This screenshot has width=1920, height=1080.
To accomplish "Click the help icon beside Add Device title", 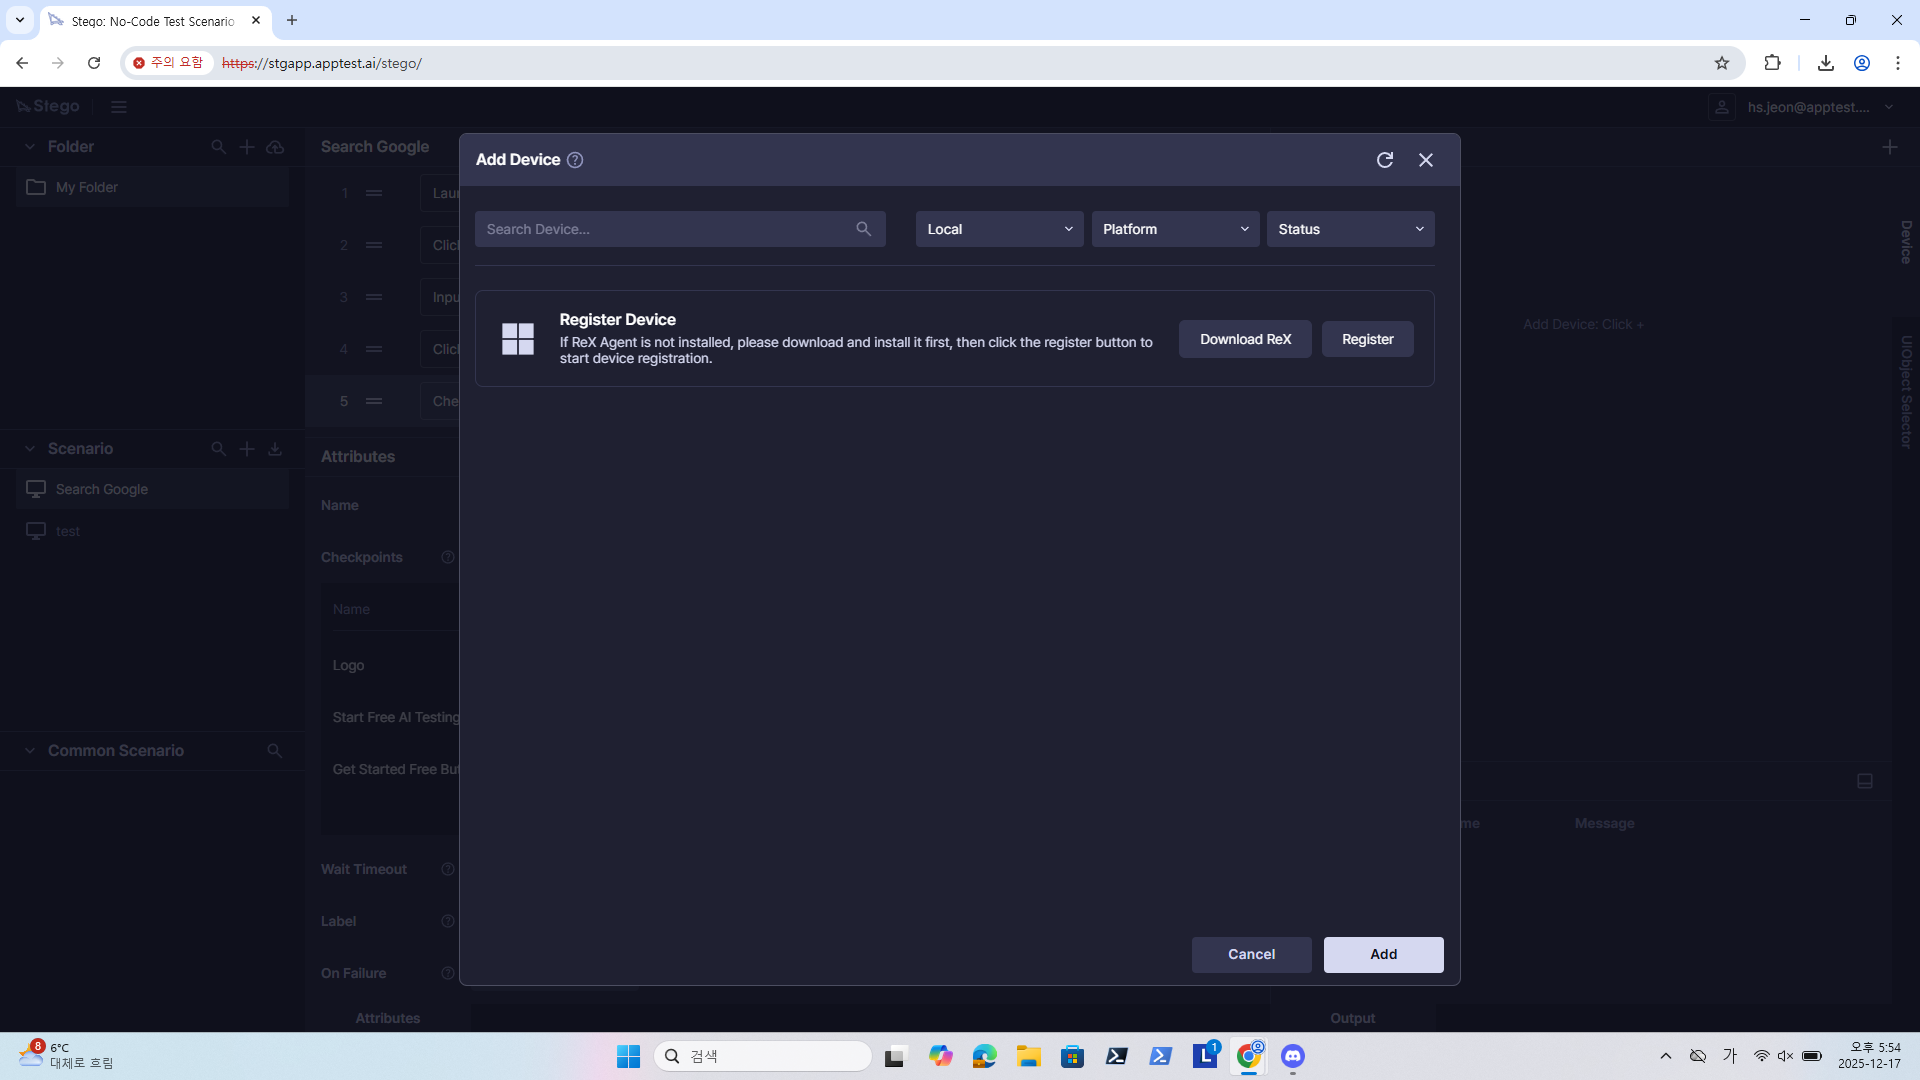I will (x=575, y=160).
